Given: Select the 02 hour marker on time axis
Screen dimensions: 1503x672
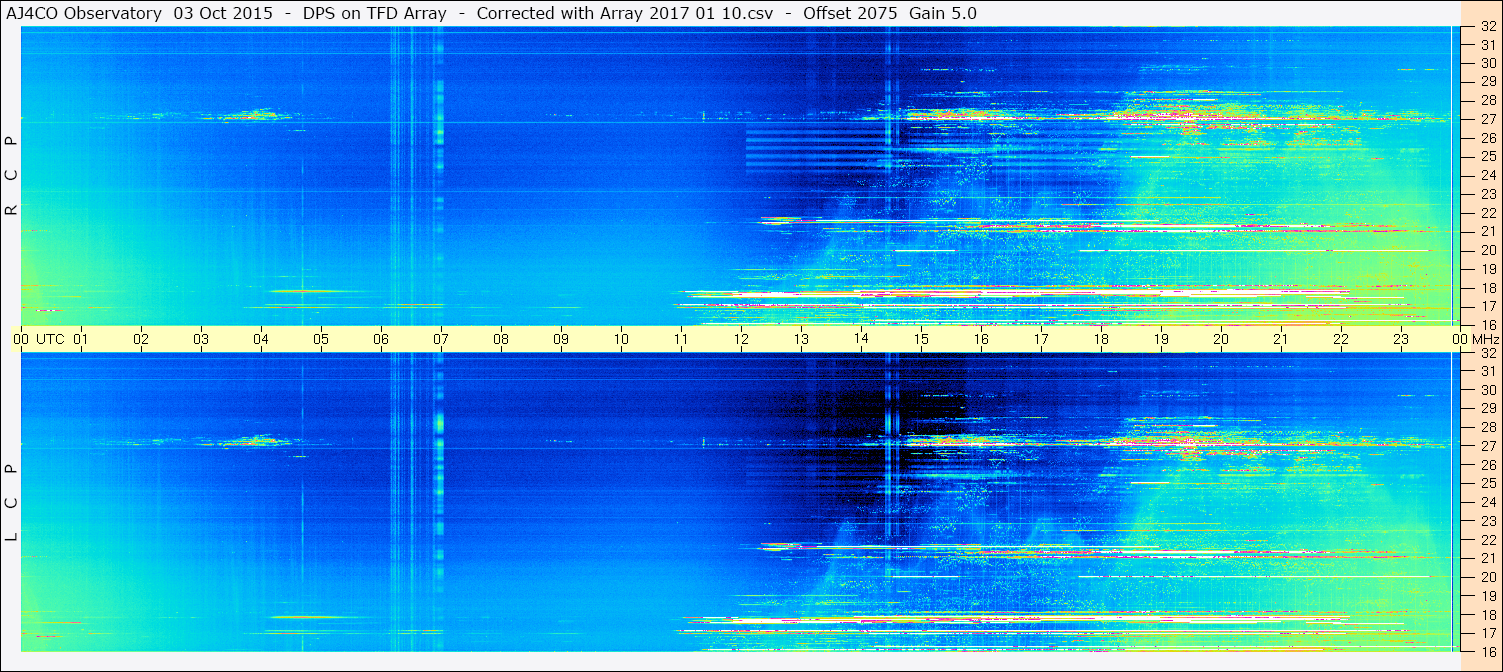Looking at the screenshot, I should (x=141, y=339).
